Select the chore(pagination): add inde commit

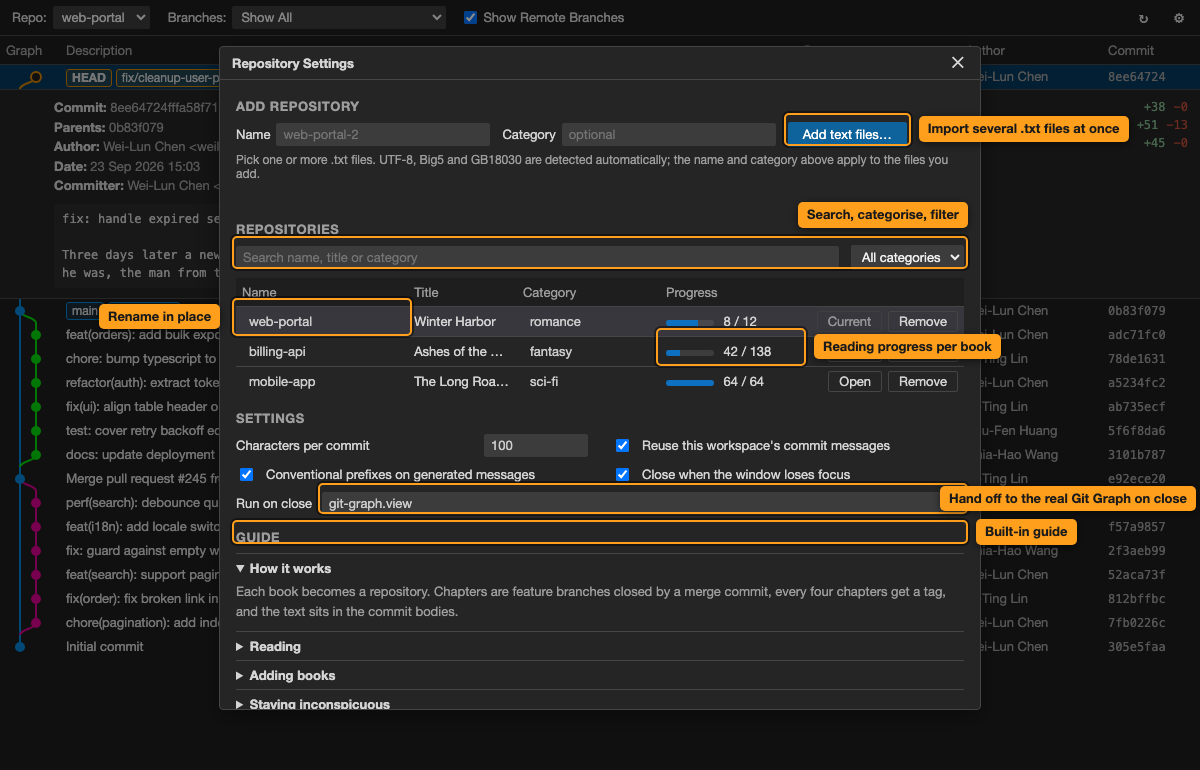tap(142, 623)
